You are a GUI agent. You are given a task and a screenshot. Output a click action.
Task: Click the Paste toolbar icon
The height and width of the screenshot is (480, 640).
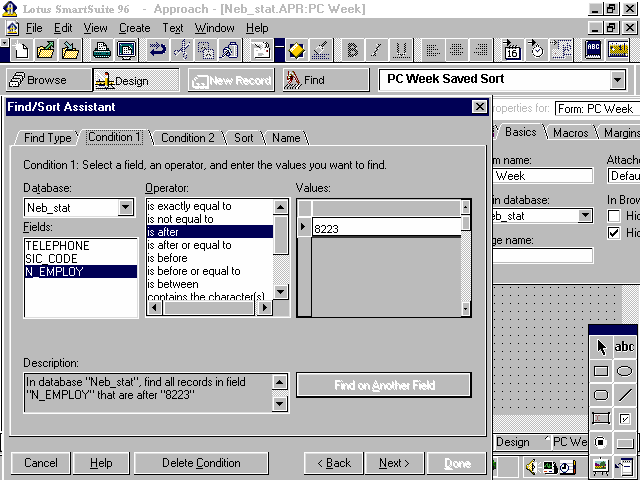tap(229, 50)
